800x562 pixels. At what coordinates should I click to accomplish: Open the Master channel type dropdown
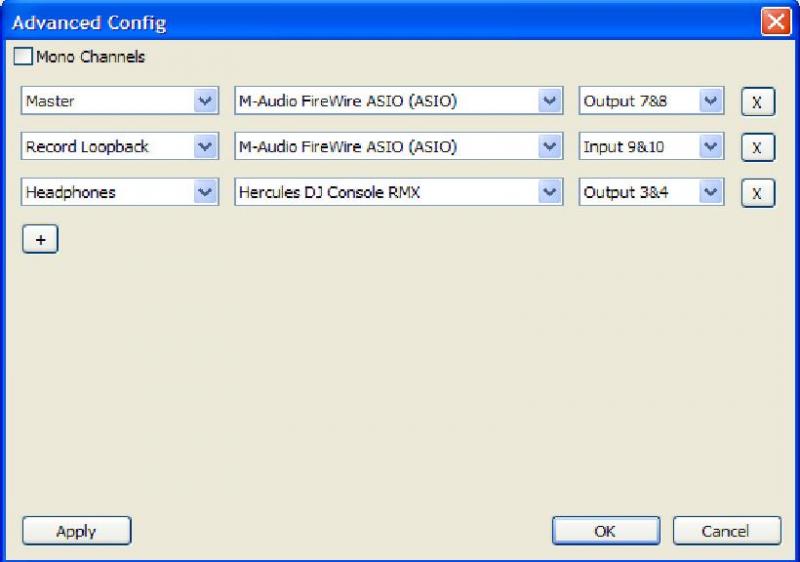[x=120, y=100]
